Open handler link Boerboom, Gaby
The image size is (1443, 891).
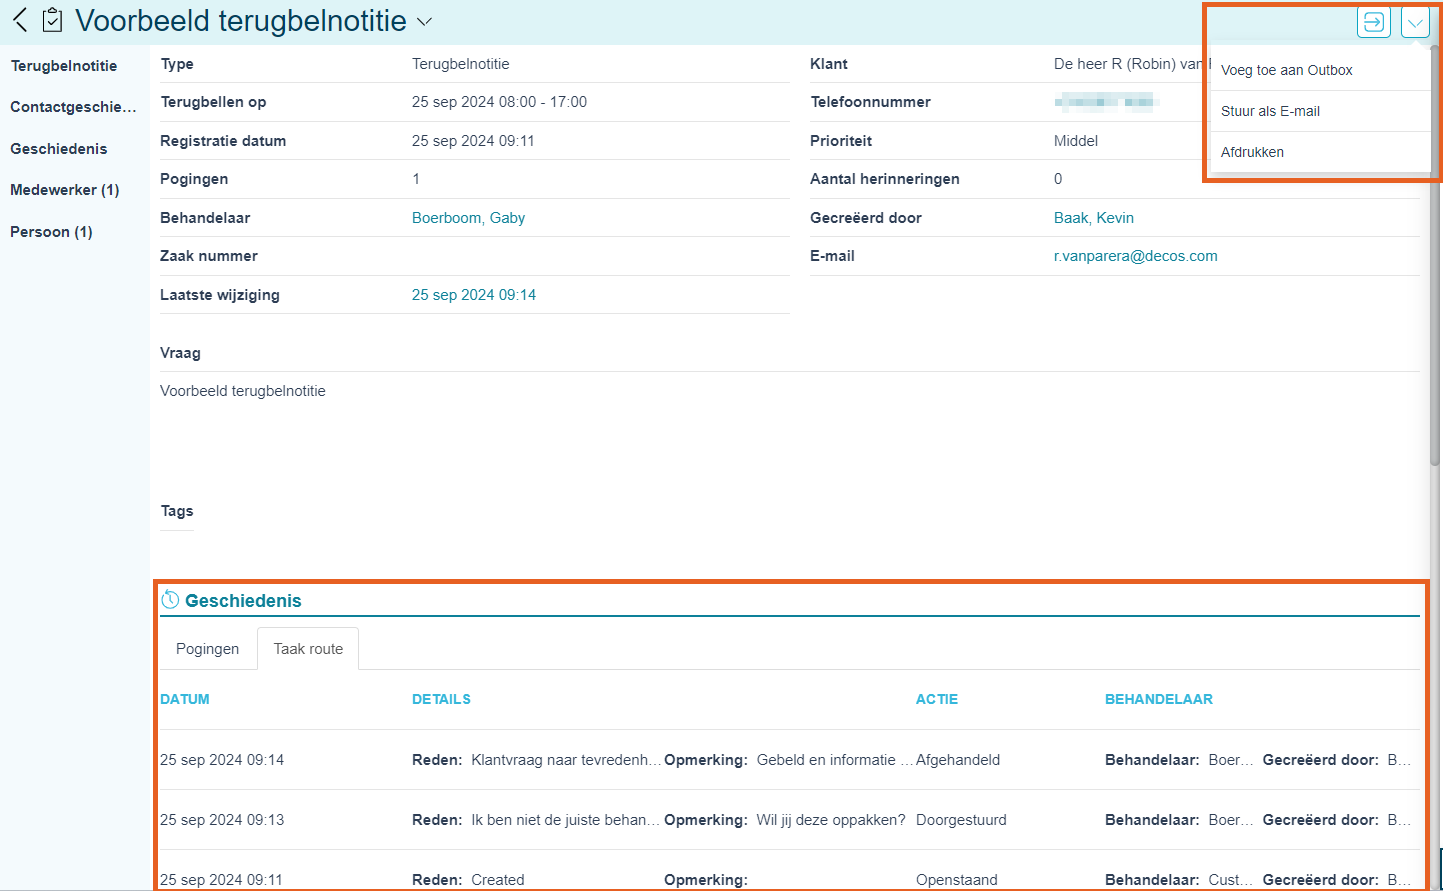(x=468, y=218)
